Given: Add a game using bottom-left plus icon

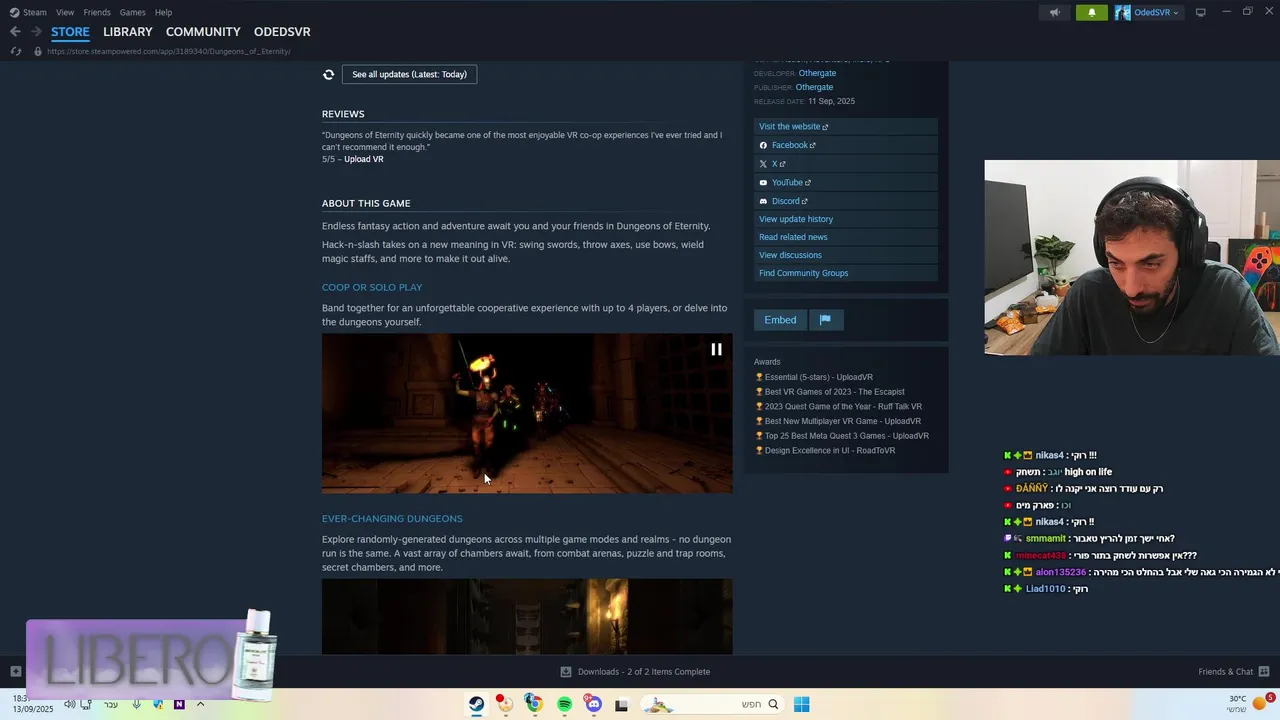Looking at the screenshot, I should click(15, 672).
